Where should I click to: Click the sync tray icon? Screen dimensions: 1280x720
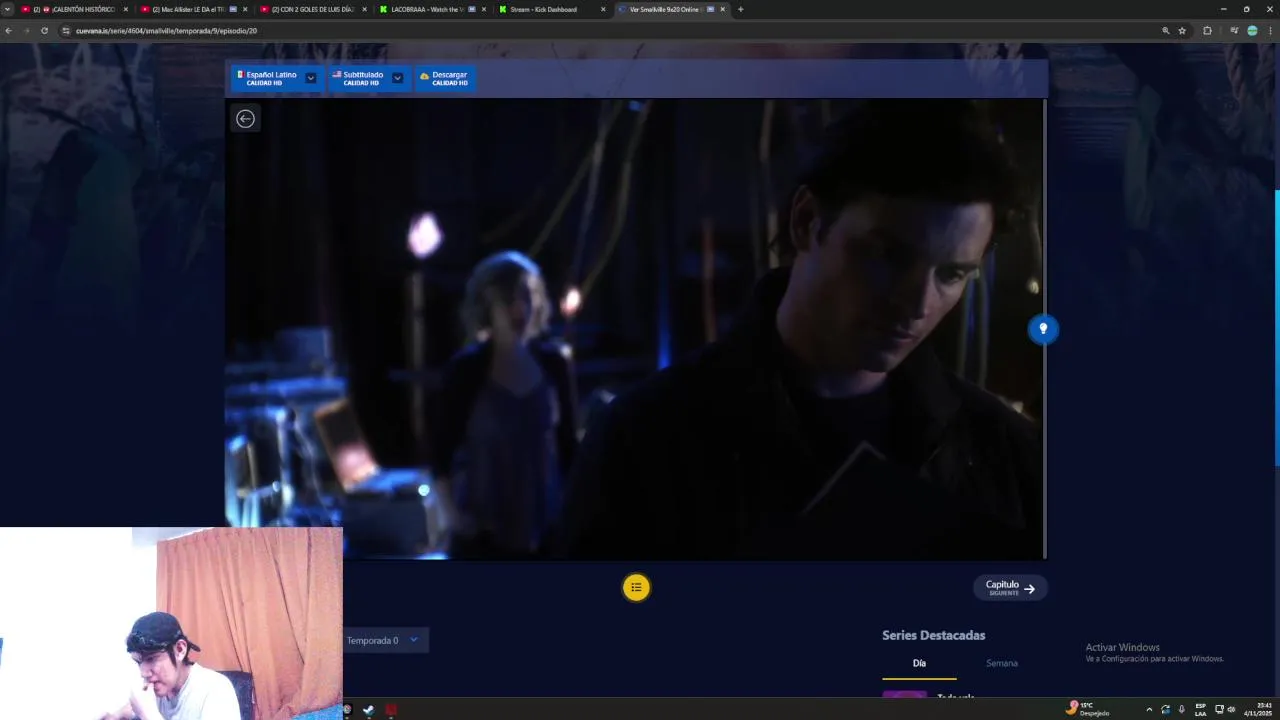tap(1165, 709)
